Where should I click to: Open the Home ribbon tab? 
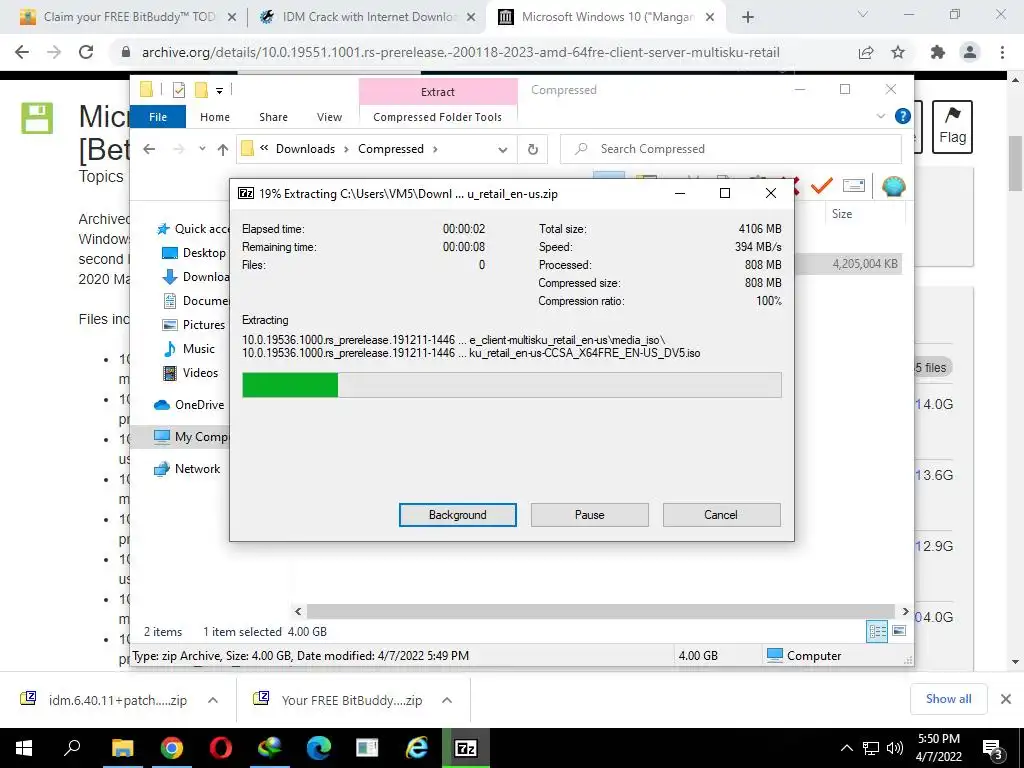click(x=215, y=117)
